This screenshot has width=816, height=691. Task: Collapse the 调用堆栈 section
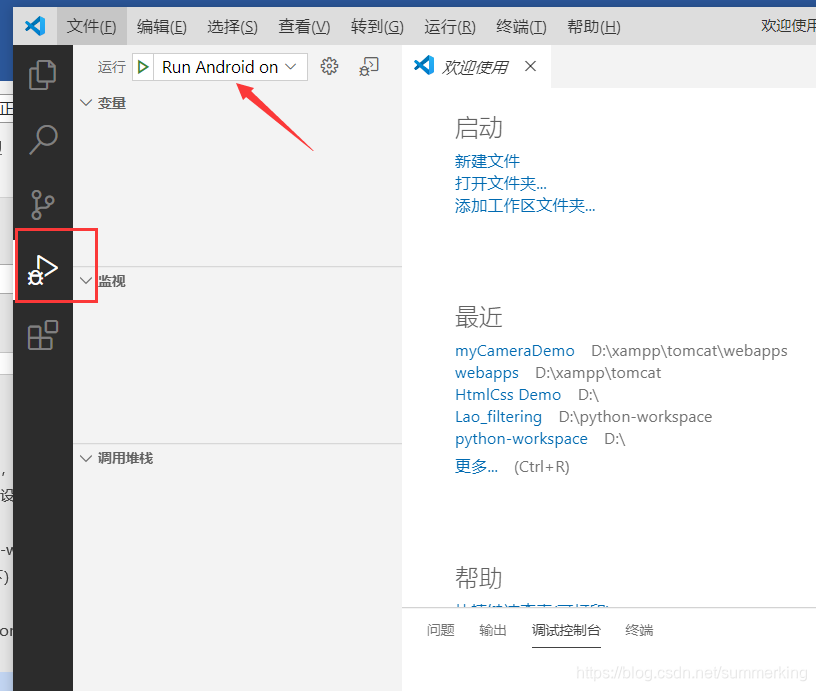tap(85, 458)
